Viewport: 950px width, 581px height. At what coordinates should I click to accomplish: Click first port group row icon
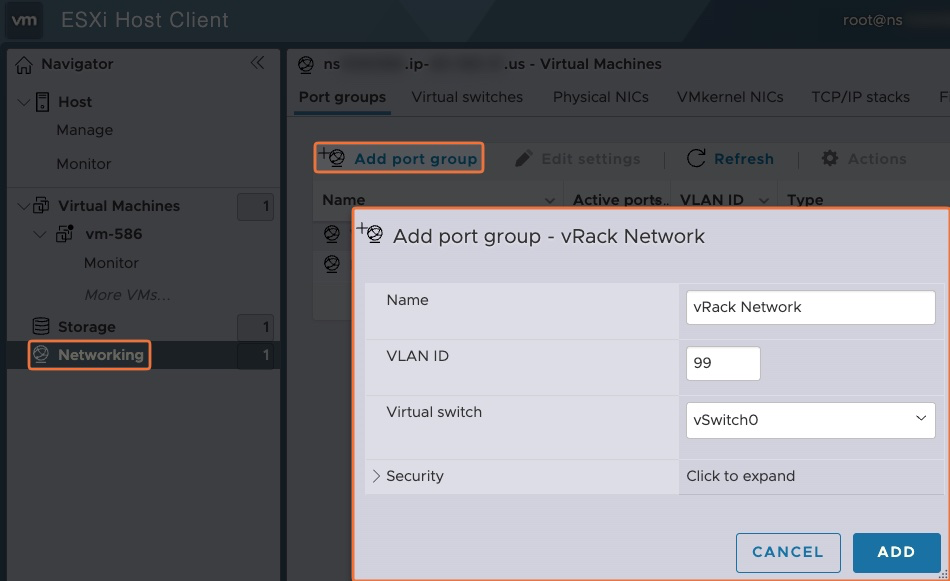(x=331, y=233)
